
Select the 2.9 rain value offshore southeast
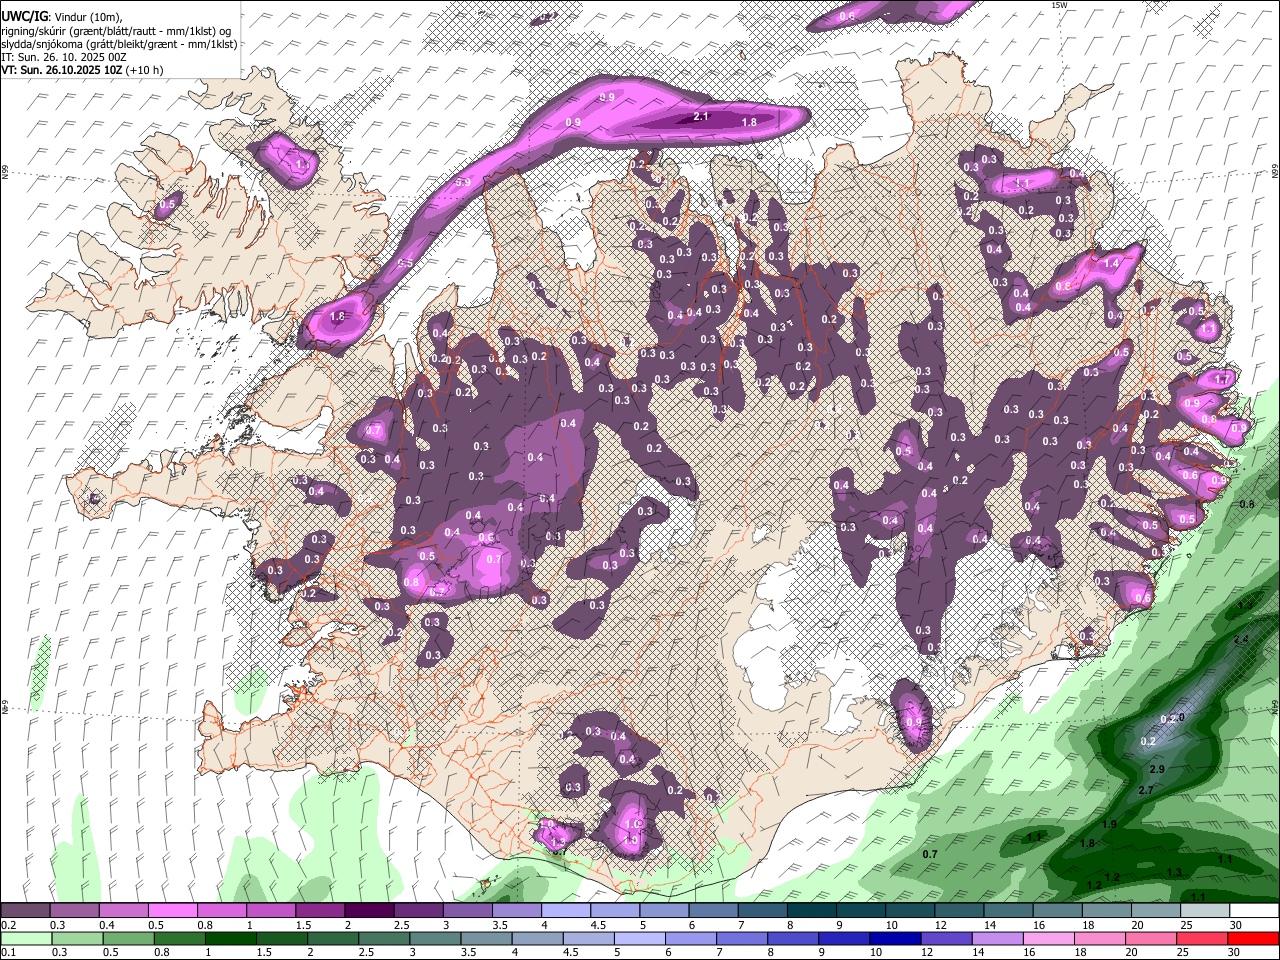click(1157, 769)
